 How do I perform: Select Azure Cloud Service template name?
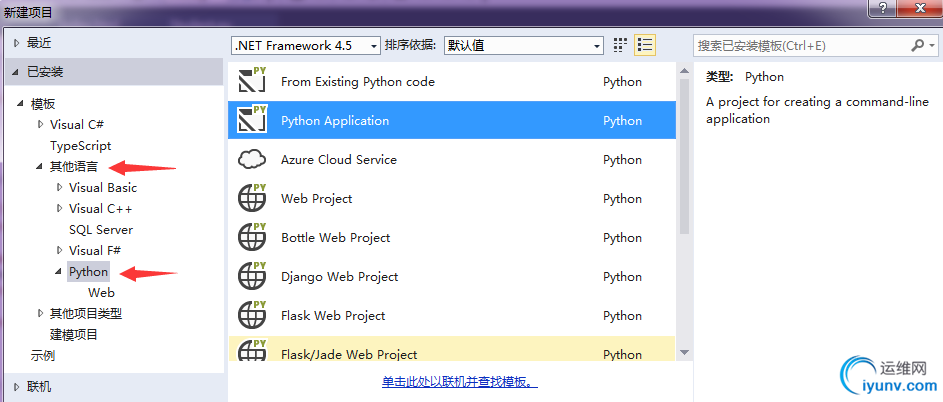point(339,160)
